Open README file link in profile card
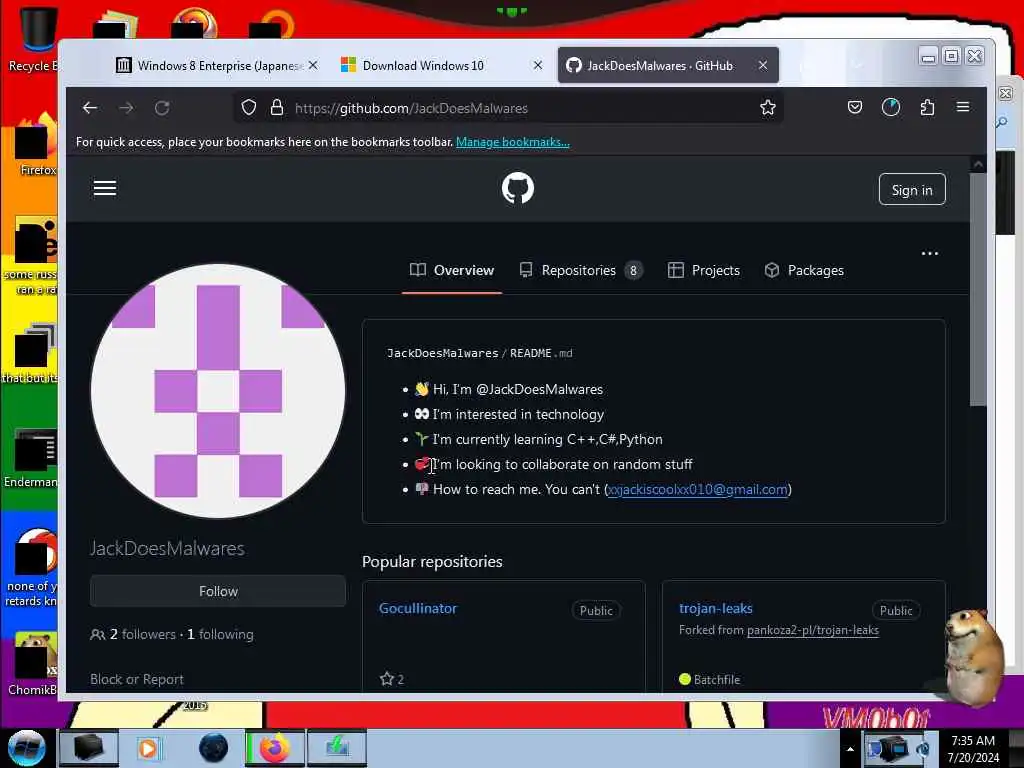 click(541, 353)
